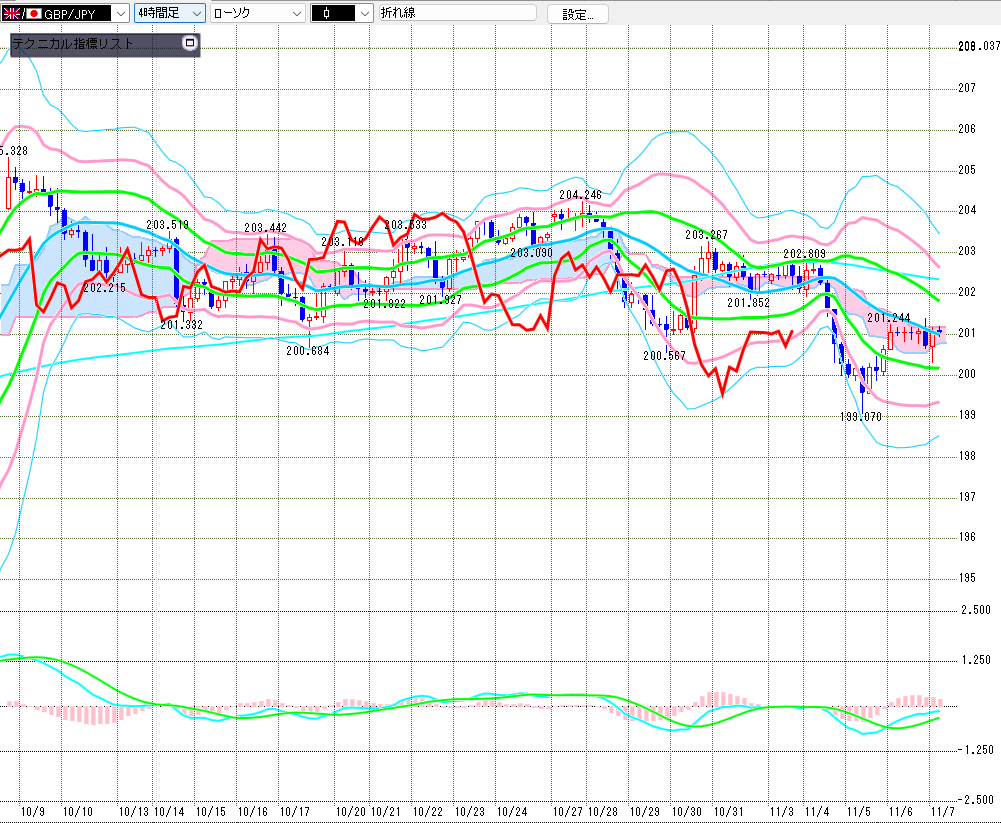Click the candlestick icon in the black box
Image resolution: width=1001 pixels, height=823 pixels.
[x=328, y=14]
